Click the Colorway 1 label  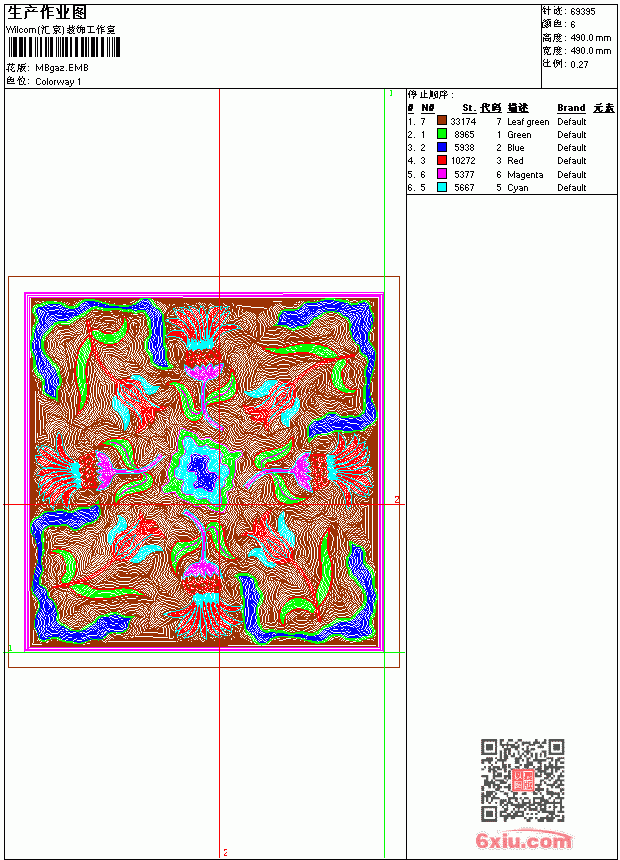pyautogui.click(x=58, y=82)
